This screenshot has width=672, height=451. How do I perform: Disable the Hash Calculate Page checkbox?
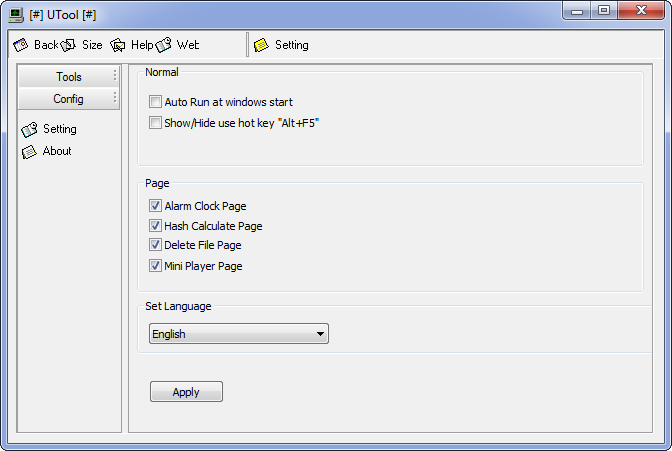[x=155, y=226]
